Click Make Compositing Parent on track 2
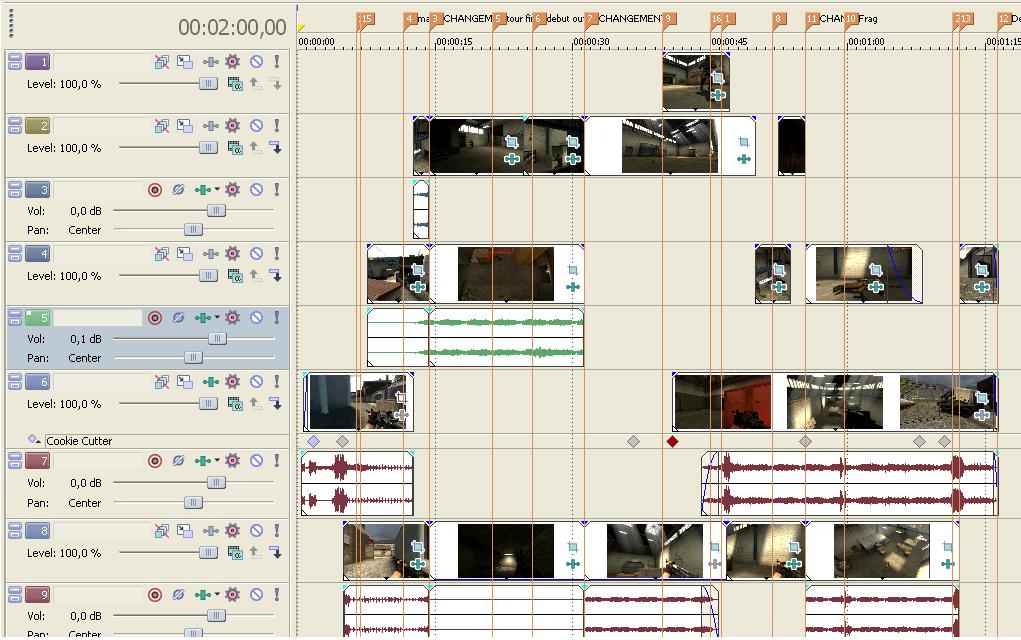Screen dimensions: 1021x640 pyautogui.click(x=256, y=148)
